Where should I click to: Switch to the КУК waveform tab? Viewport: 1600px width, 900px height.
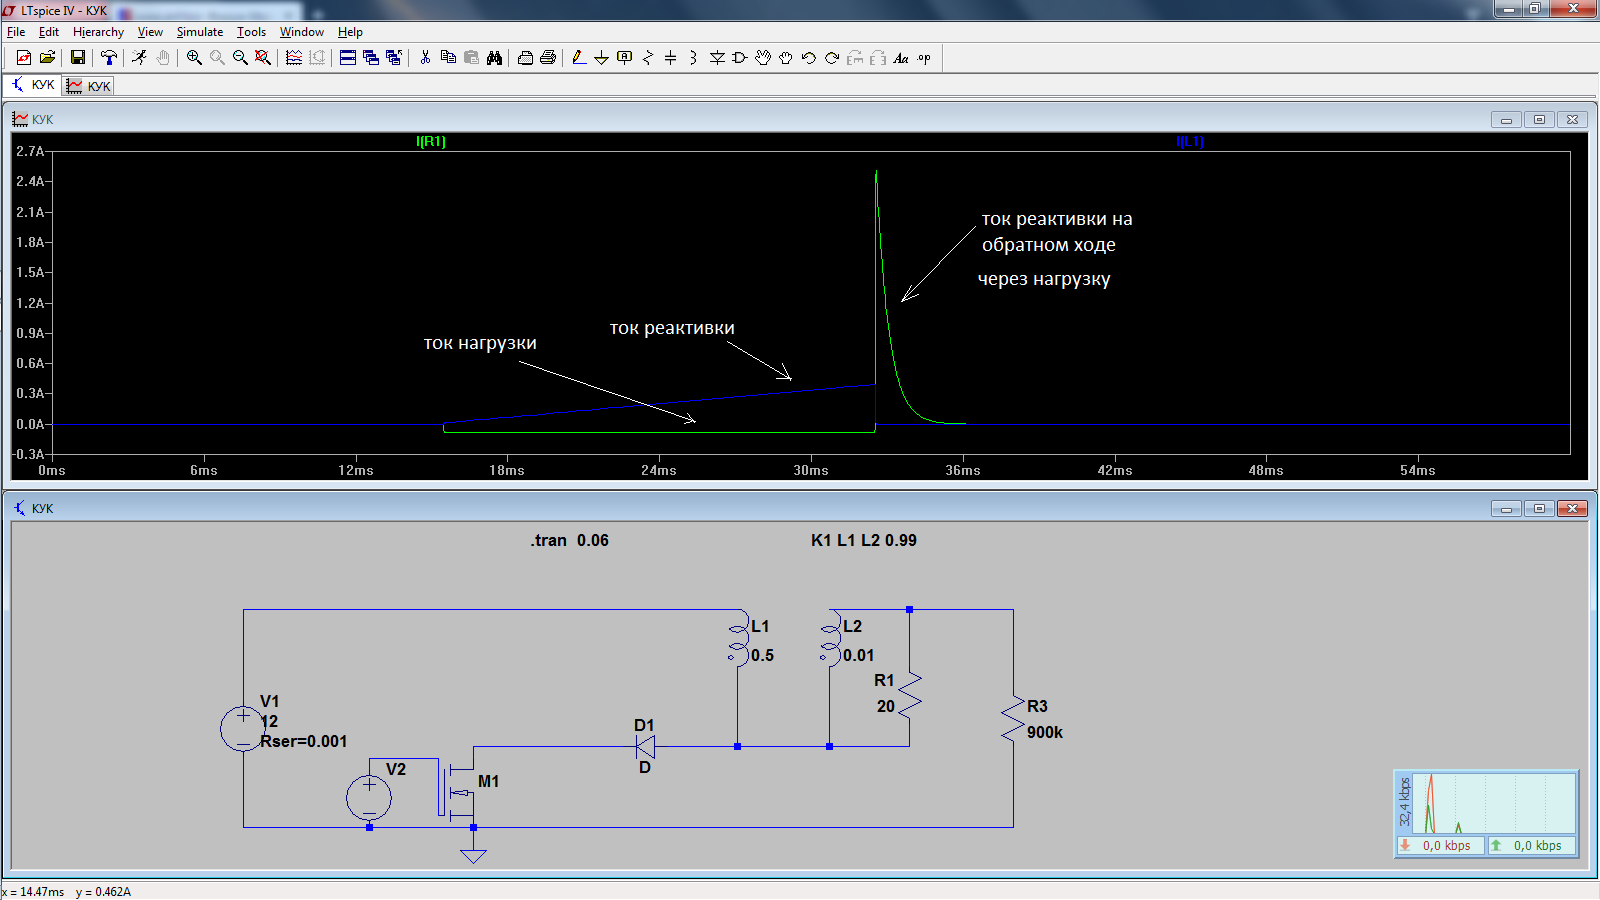[89, 86]
